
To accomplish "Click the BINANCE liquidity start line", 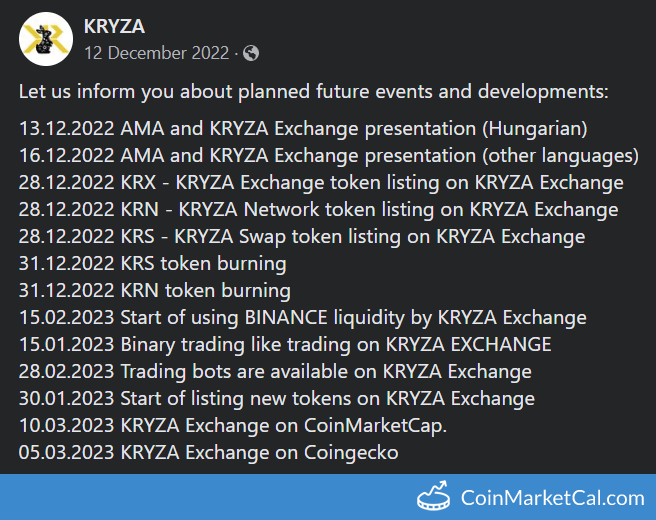I will click(x=302, y=318).
